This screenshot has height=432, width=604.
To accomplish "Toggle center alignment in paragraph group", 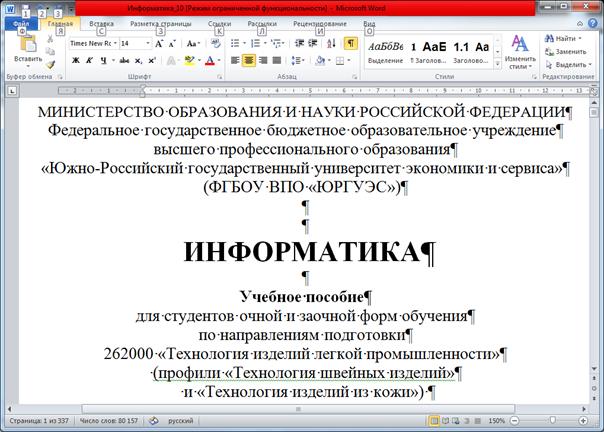I will coord(248,61).
